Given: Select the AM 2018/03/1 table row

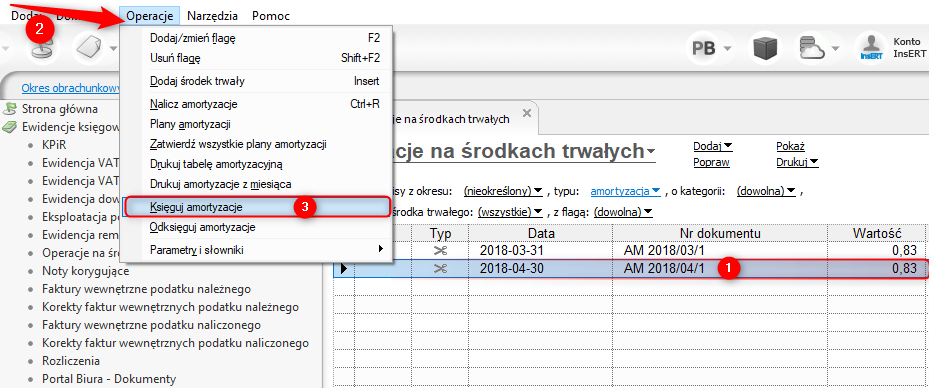Looking at the screenshot, I should tap(629, 250).
